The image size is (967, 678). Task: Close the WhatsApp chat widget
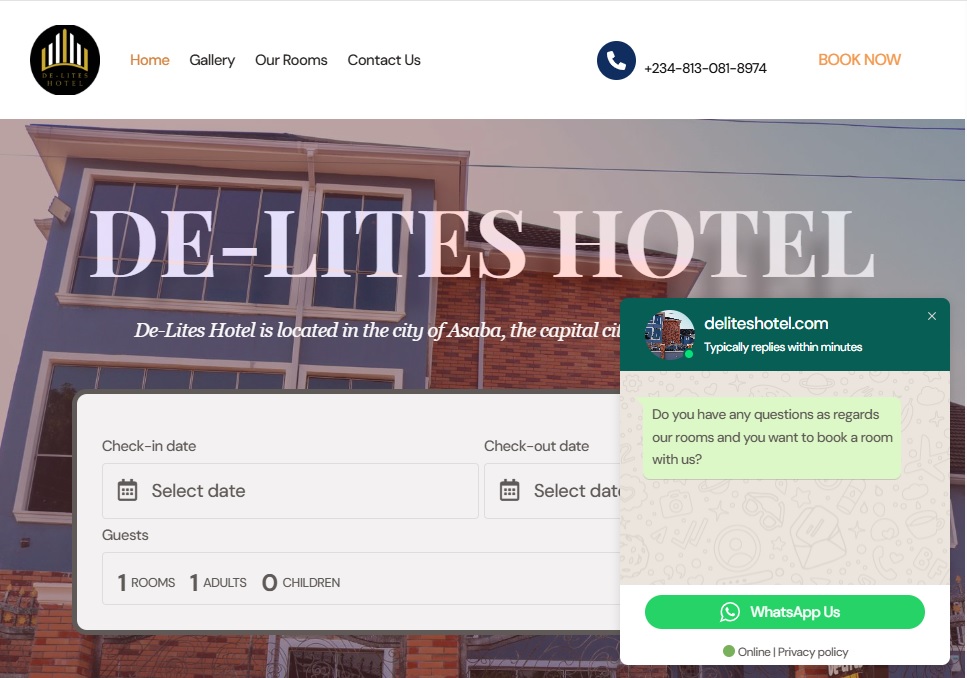coord(932,316)
